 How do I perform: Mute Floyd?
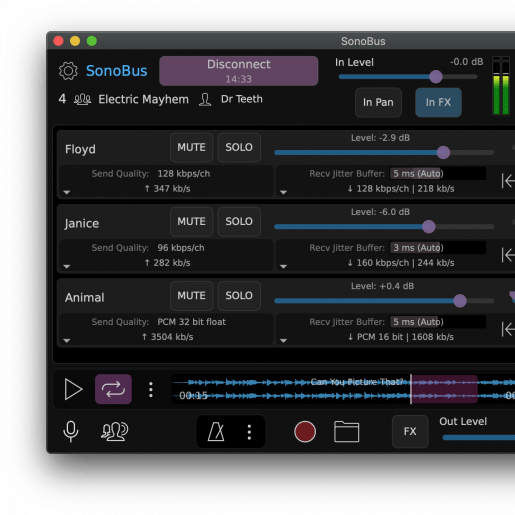point(191,147)
